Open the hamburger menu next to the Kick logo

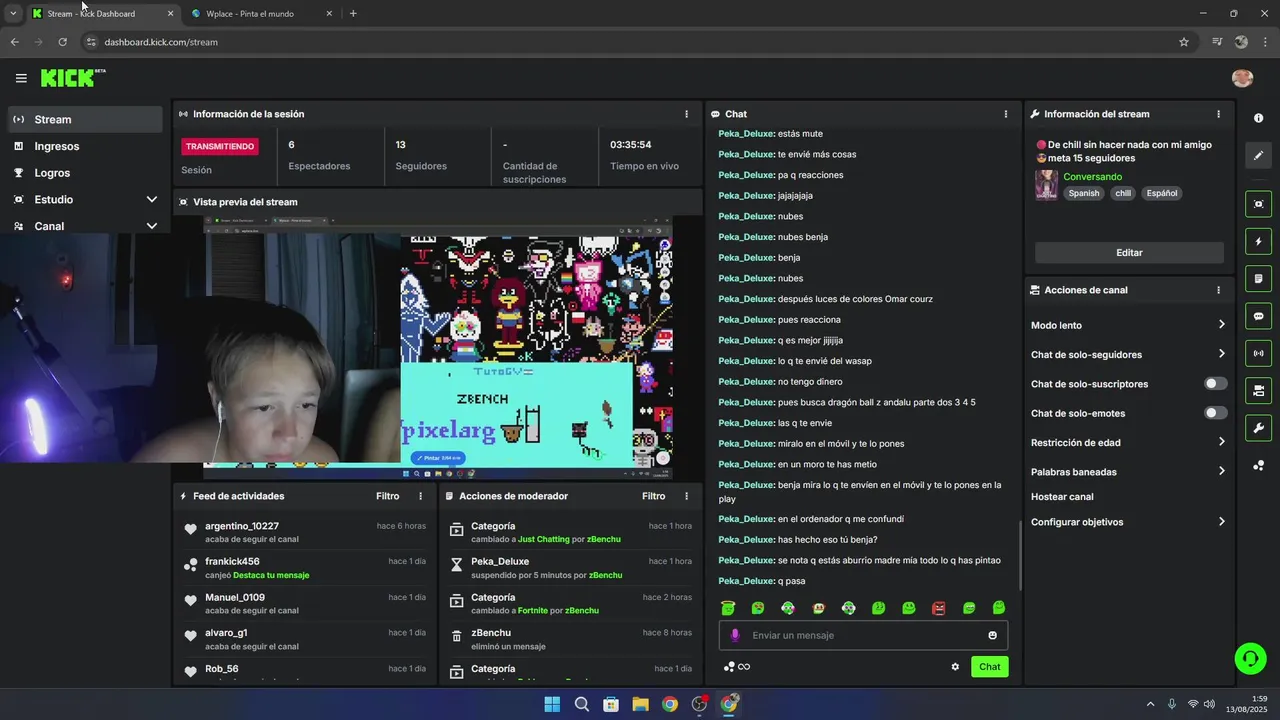coord(21,78)
